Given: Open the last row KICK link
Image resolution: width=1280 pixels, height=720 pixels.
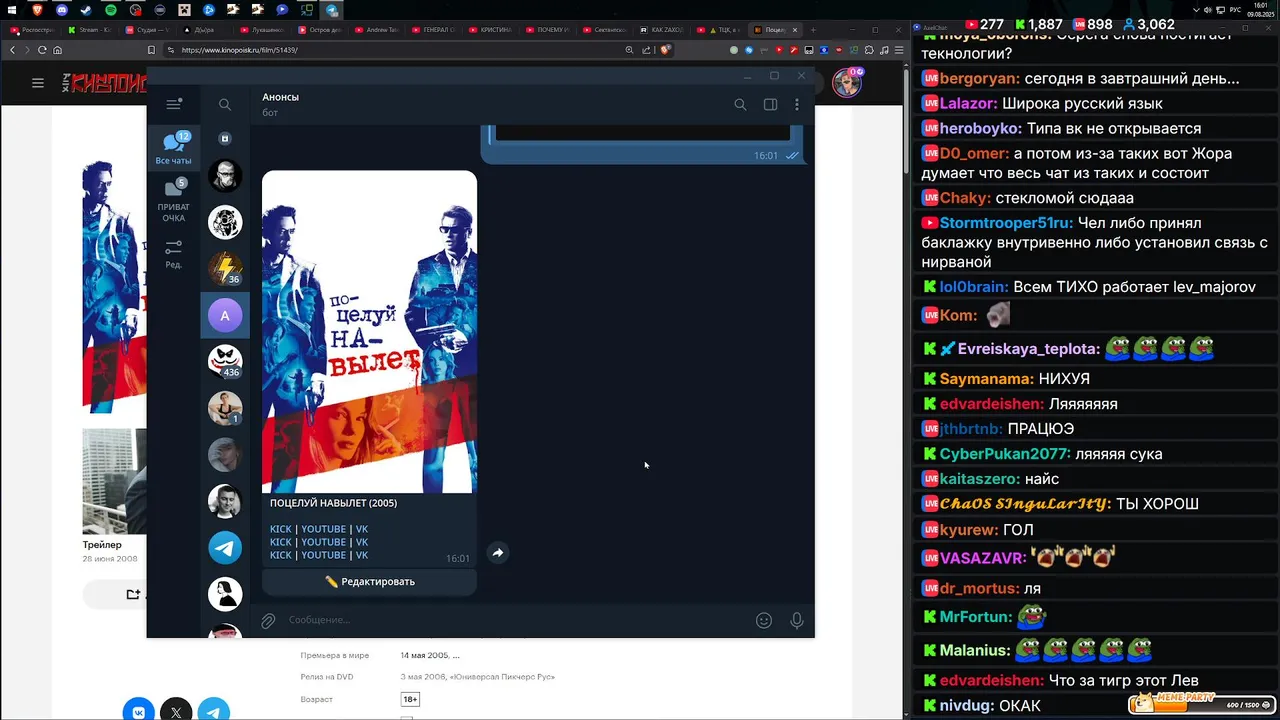Looking at the screenshot, I should click(x=280, y=555).
